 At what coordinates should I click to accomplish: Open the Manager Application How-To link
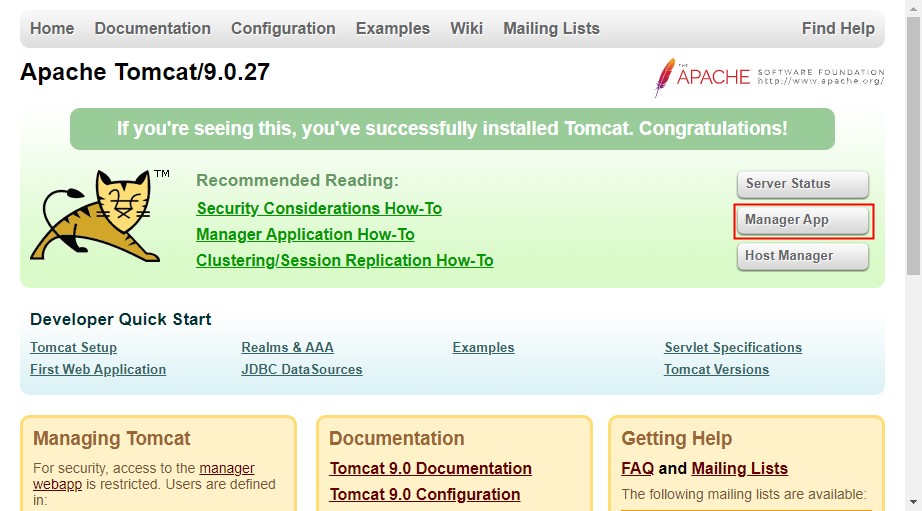point(305,235)
